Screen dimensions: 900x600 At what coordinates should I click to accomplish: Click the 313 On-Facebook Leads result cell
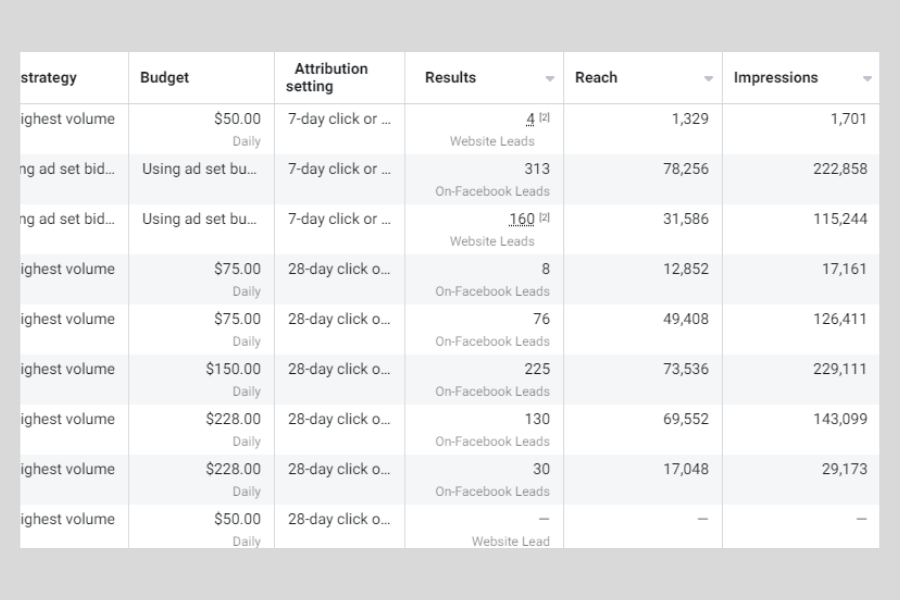point(537,169)
